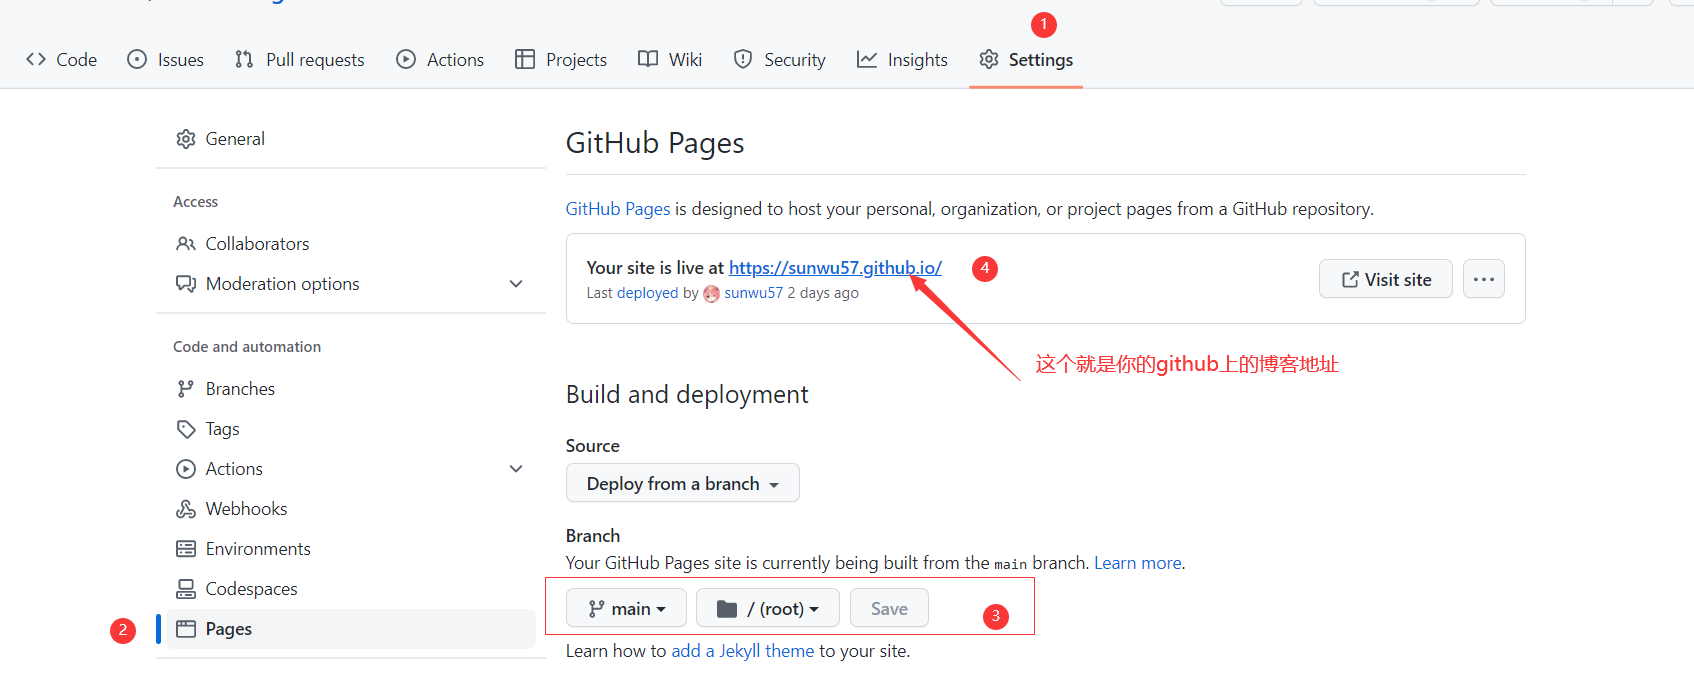
Task: Open Codespaces settings
Action: (351, 589)
